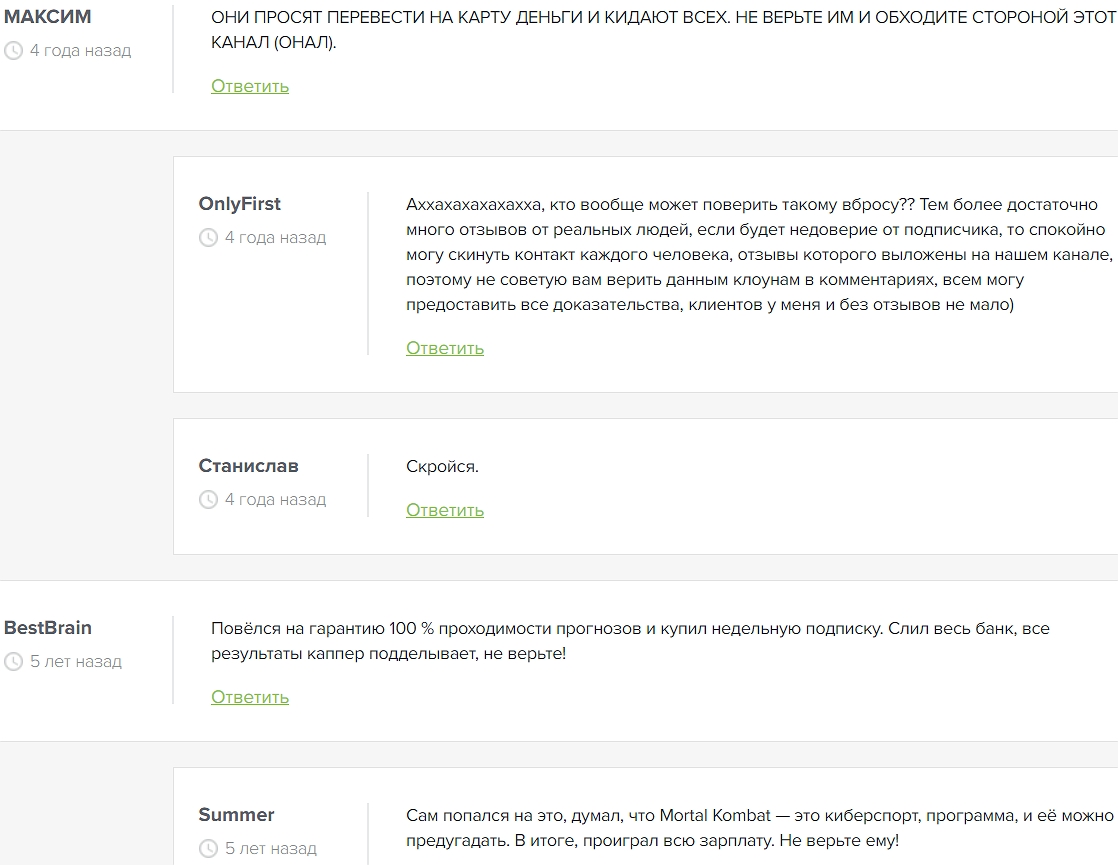This screenshot has width=1118, height=865.
Task: Click Станислав's 'Скройся.' comment text
Action: click(442, 467)
